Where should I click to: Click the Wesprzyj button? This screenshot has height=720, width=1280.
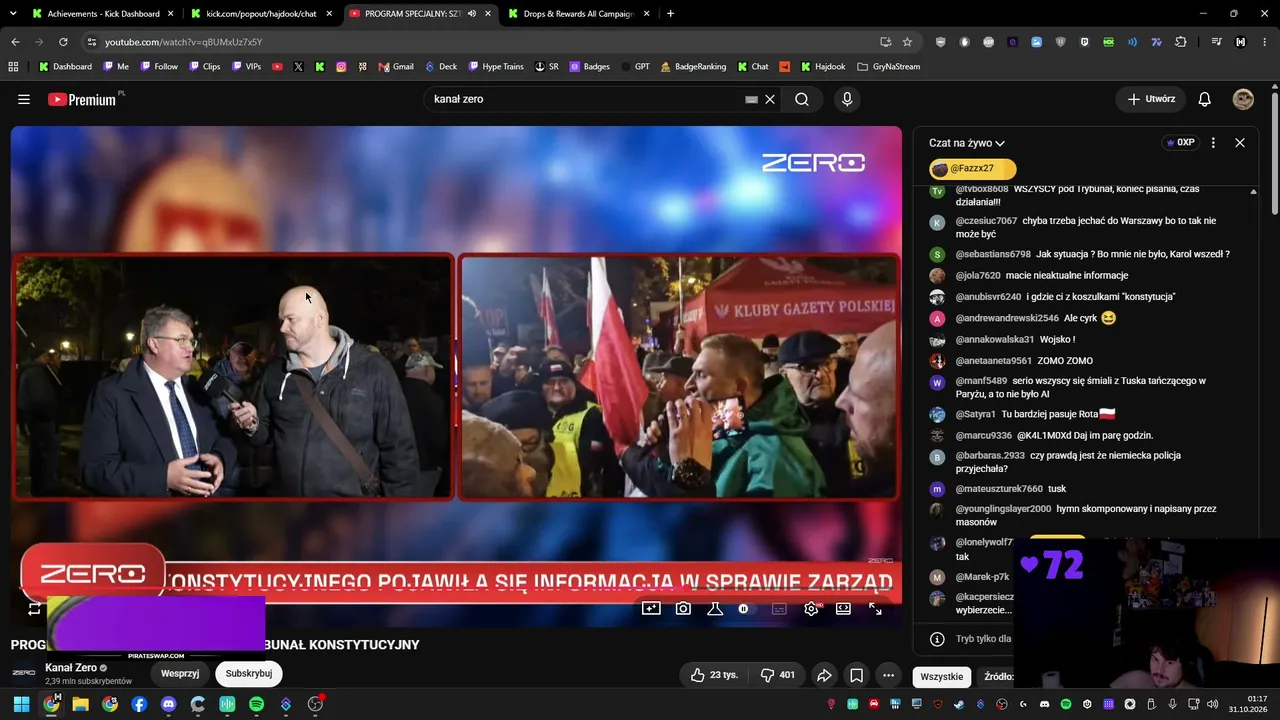click(x=180, y=673)
